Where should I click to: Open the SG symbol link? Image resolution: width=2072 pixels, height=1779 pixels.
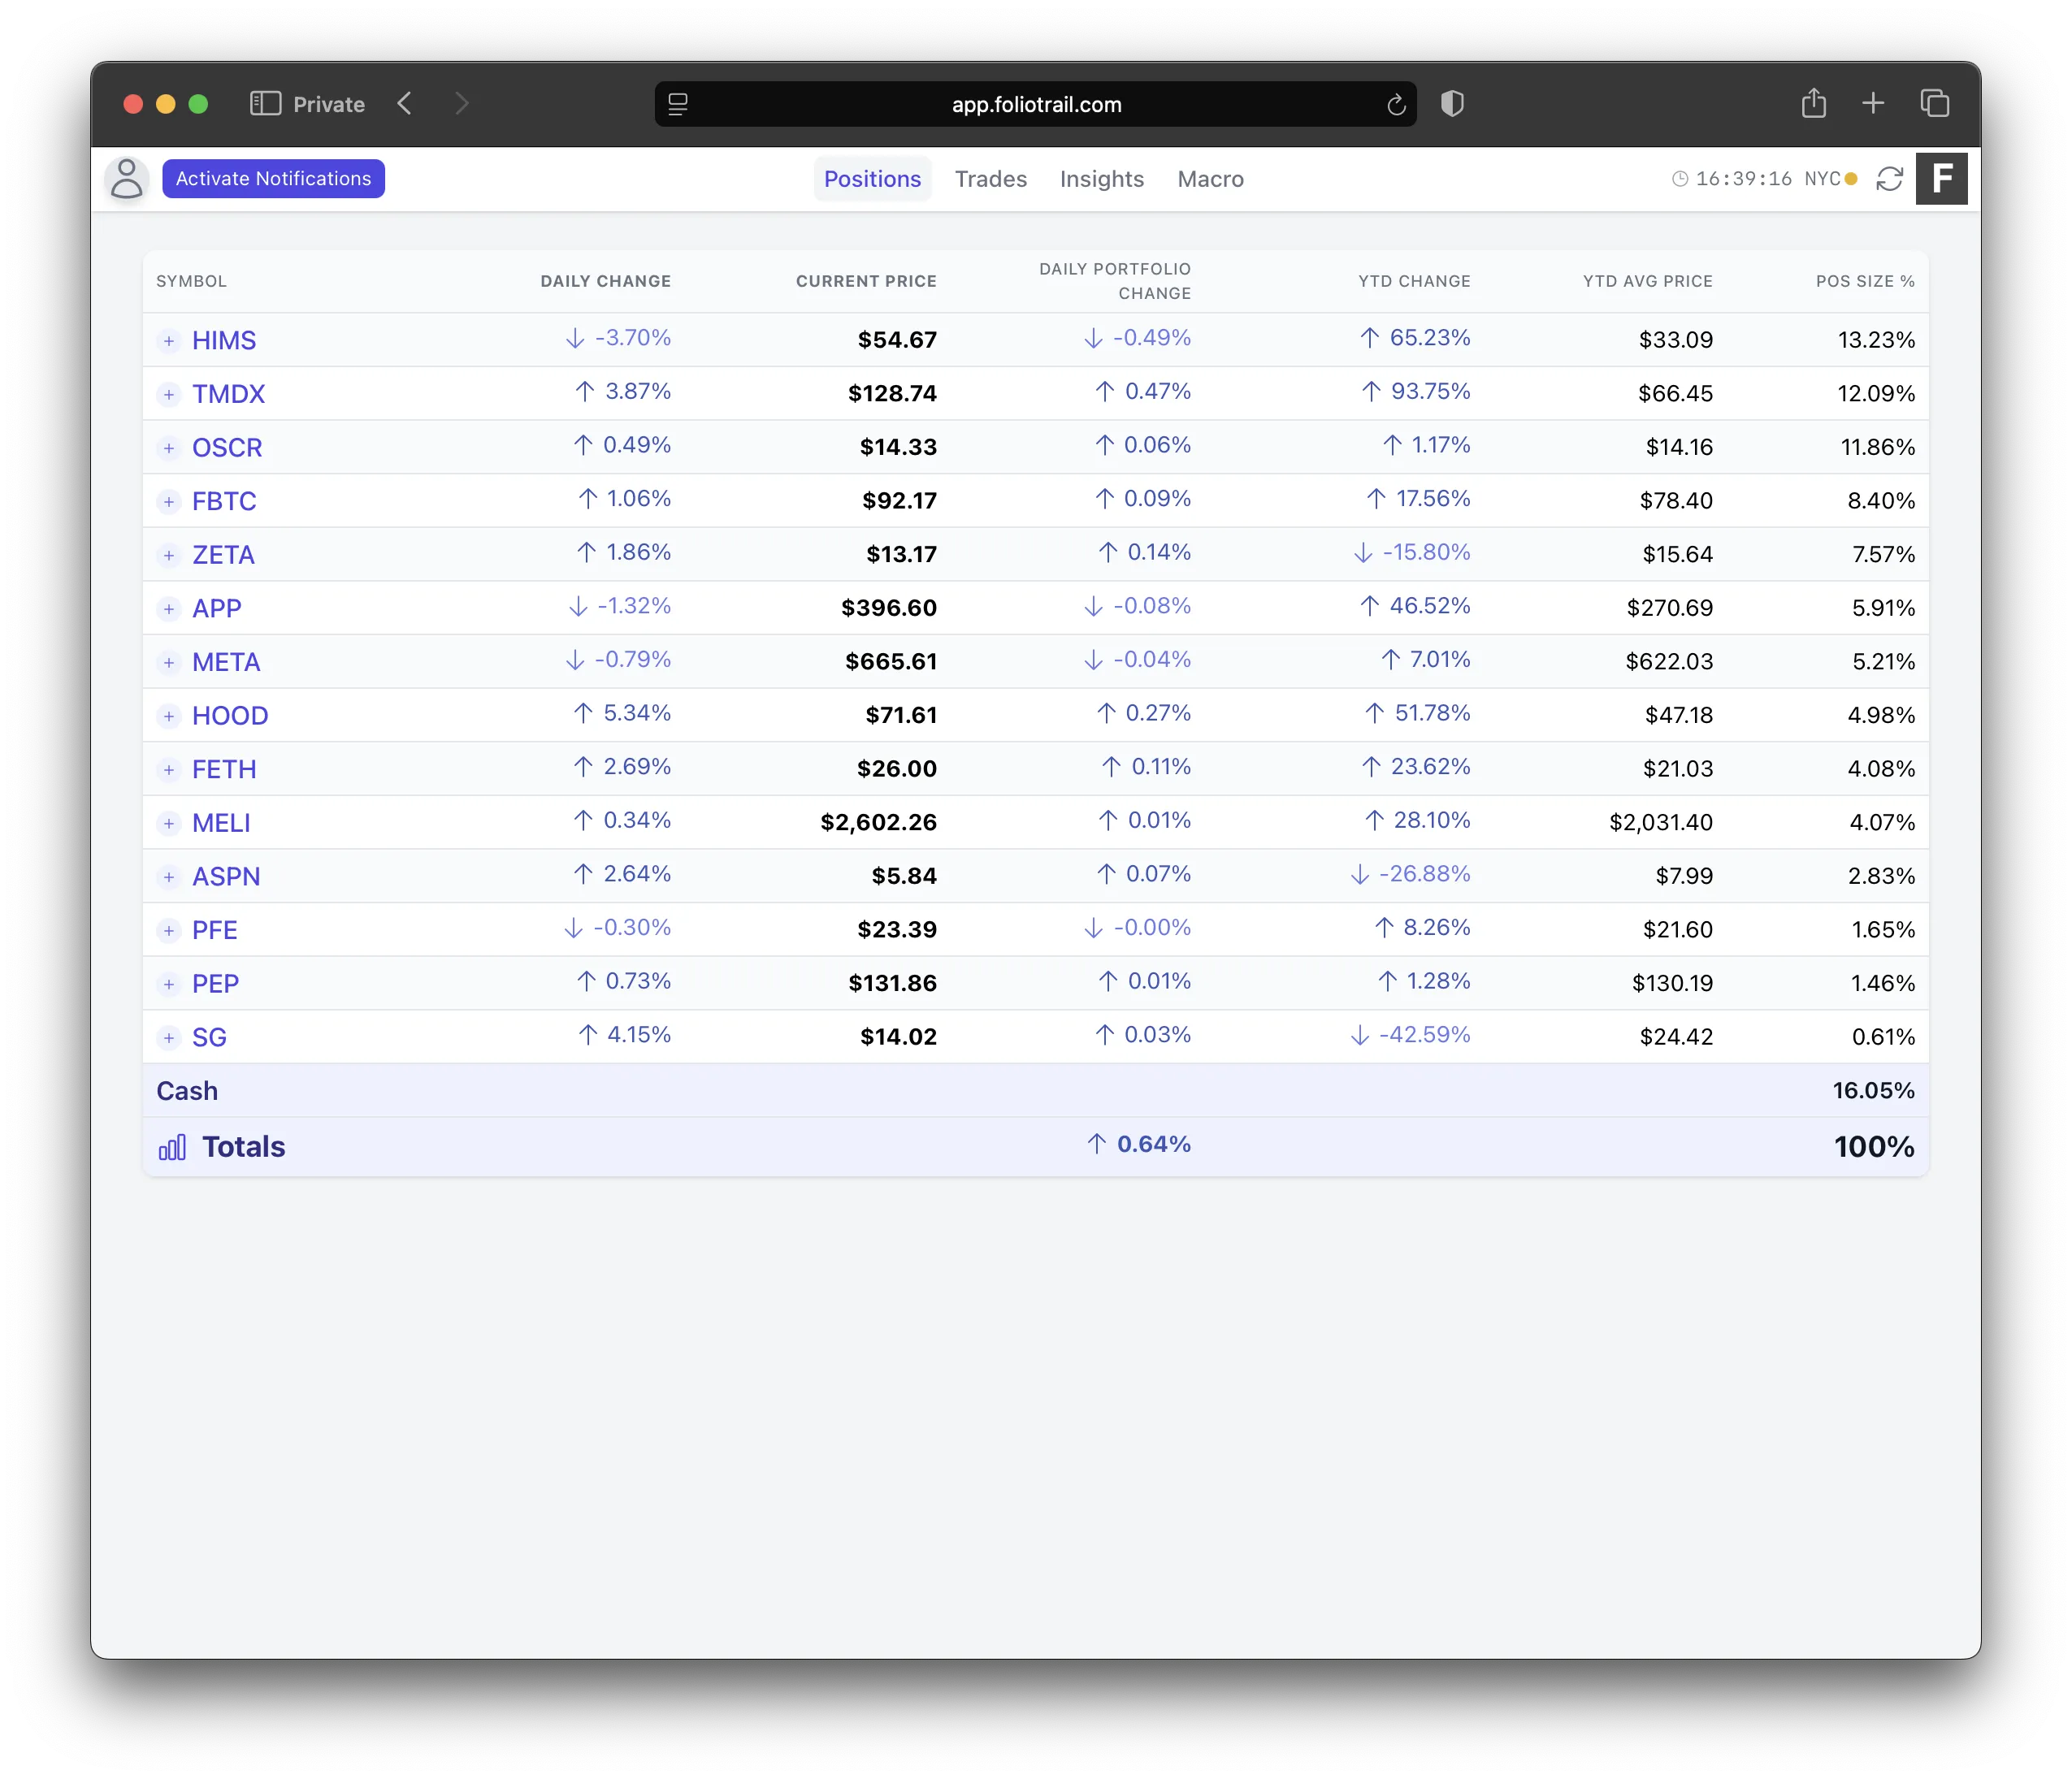[x=209, y=1038]
